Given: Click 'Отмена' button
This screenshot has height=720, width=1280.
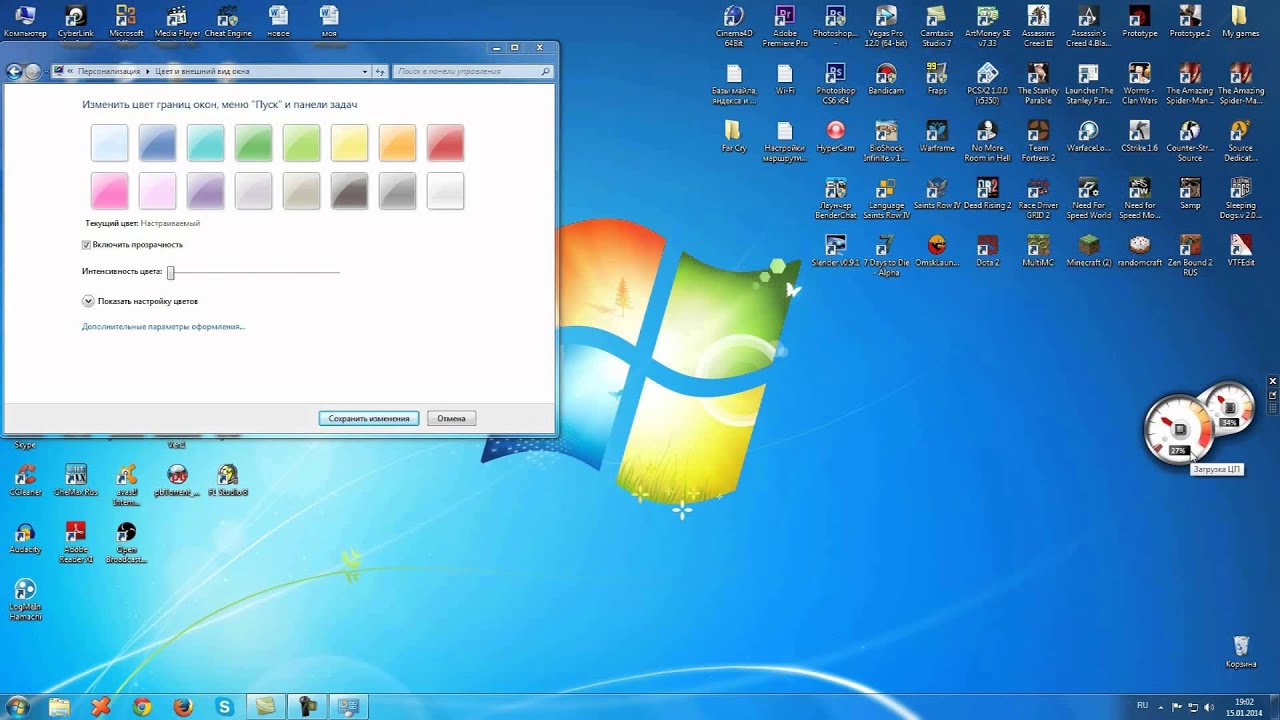Looking at the screenshot, I should 451,418.
